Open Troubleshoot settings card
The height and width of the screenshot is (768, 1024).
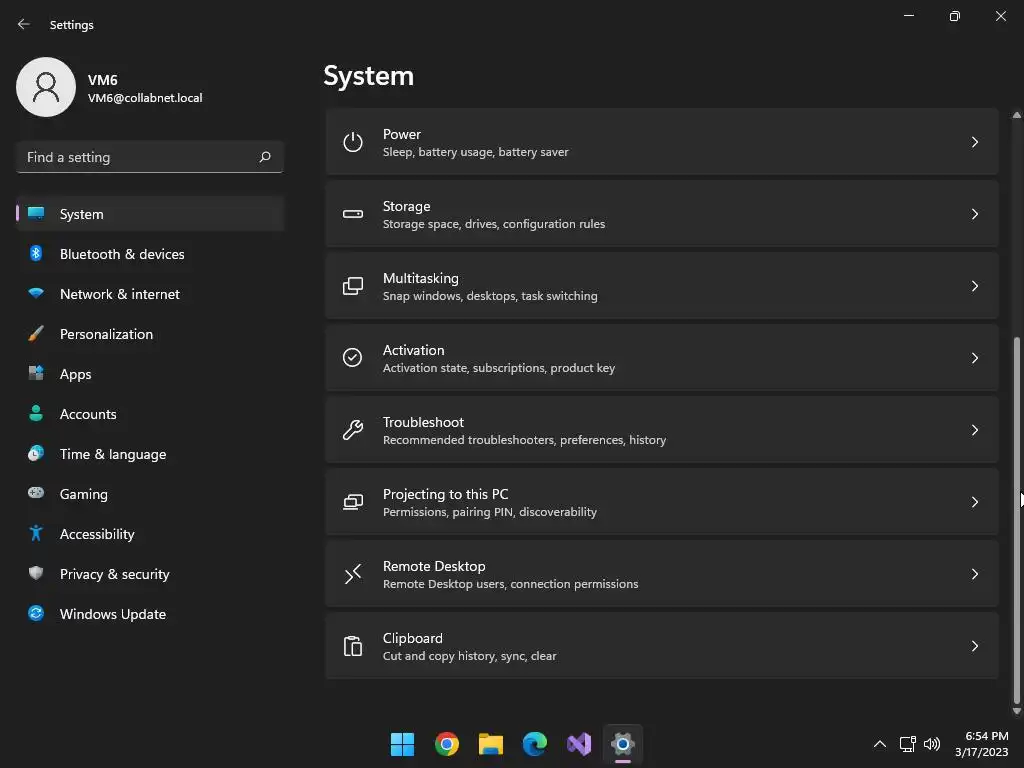662,430
